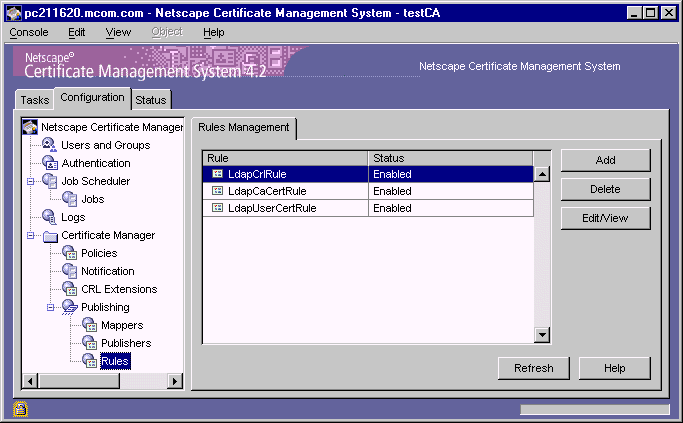Screen dimensions: 683x423
Task: Open the Console menu
Action: coord(29,32)
